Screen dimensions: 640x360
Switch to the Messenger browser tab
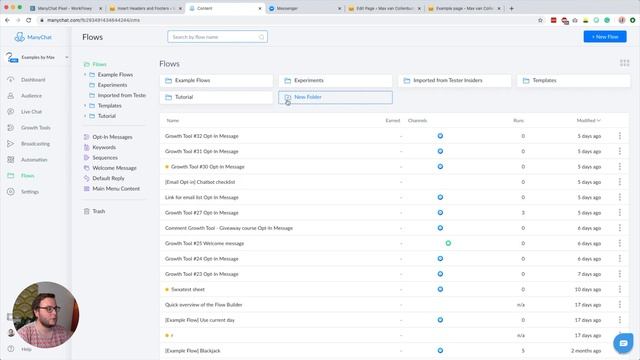point(305,8)
